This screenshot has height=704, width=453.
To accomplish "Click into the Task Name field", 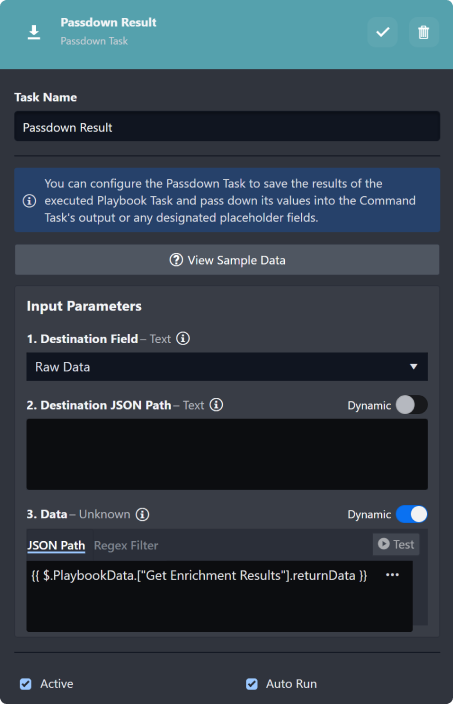I will click(x=227, y=127).
